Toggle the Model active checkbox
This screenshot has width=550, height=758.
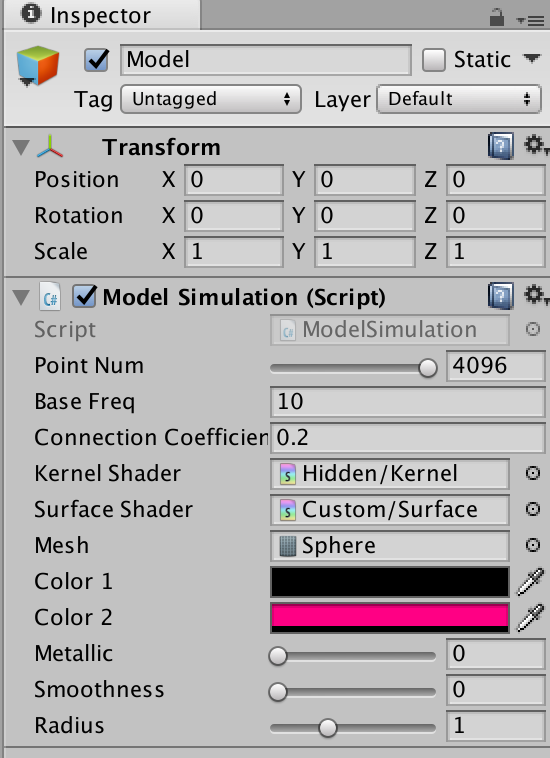[96, 60]
